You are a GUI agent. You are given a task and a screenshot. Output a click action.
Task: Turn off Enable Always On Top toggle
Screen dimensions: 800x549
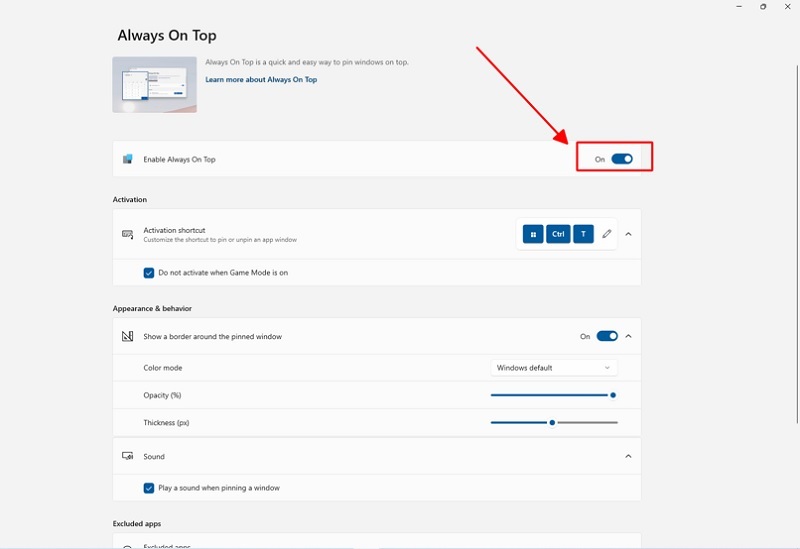(x=622, y=159)
